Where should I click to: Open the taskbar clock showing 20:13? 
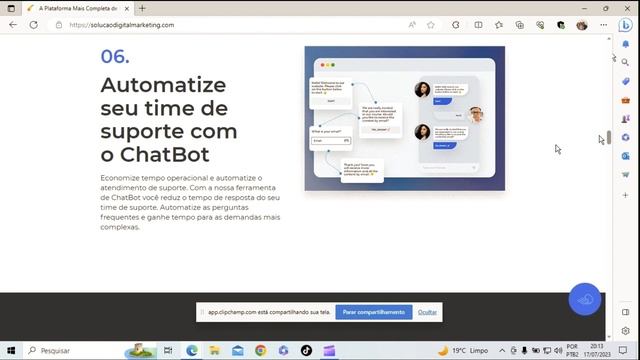[x=597, y=351]
